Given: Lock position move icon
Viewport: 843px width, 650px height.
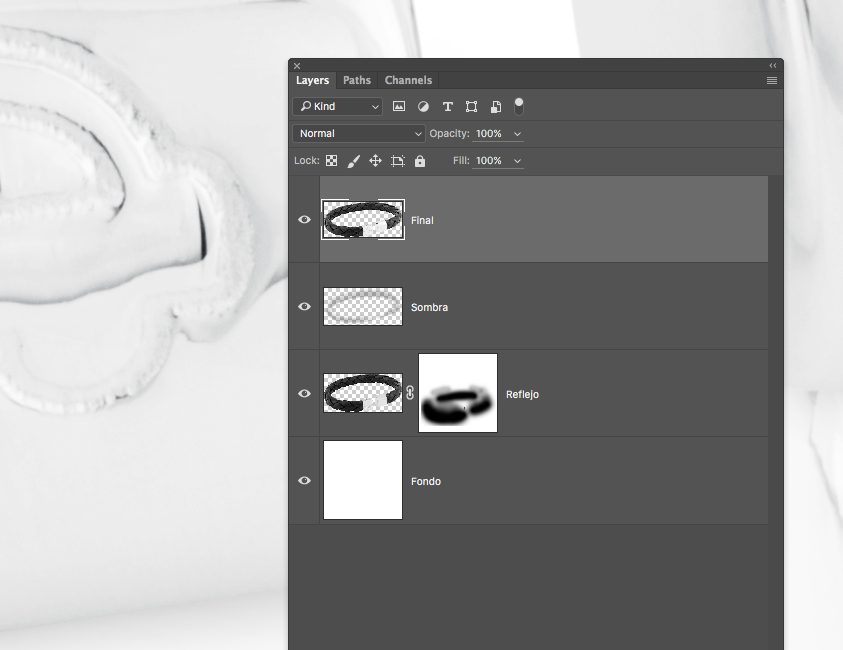Looking at the screenshot, I should 376,161.
